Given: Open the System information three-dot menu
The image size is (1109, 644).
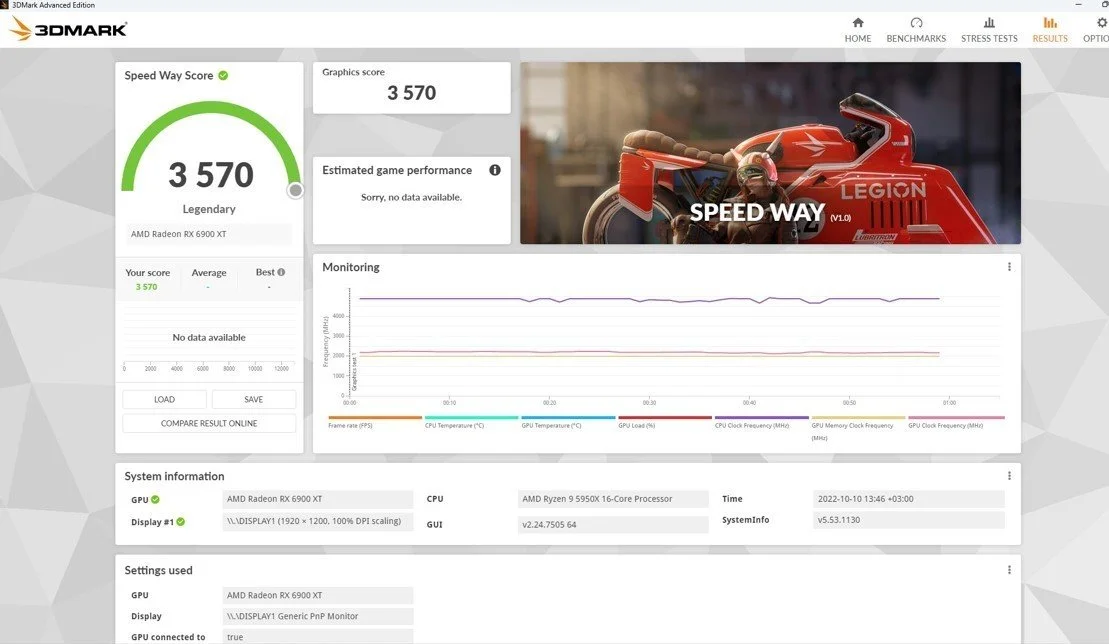Looking at the screenshot, I should point(1009,476).
